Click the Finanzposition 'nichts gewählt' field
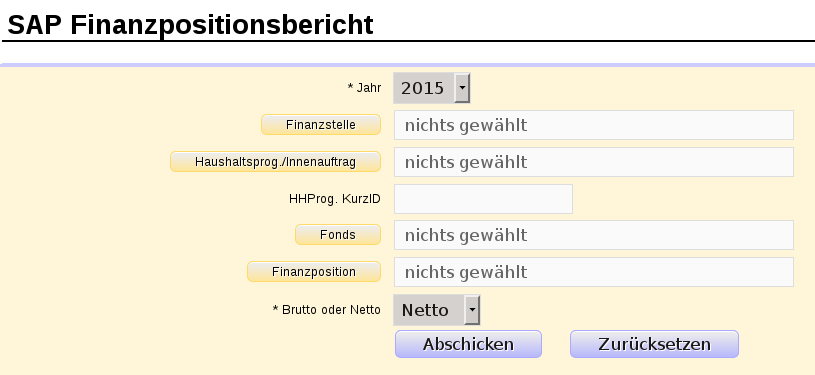Image resolution: width=815 pixels, height=375 pixels. [594, 272]
